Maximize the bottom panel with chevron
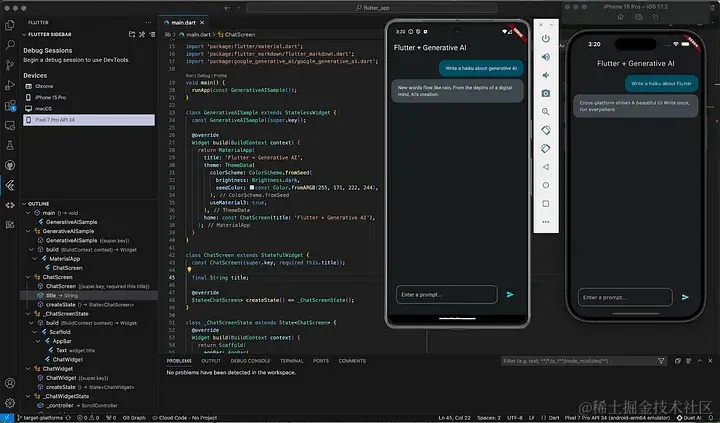The image size is (720, 423). pos(699,361)
